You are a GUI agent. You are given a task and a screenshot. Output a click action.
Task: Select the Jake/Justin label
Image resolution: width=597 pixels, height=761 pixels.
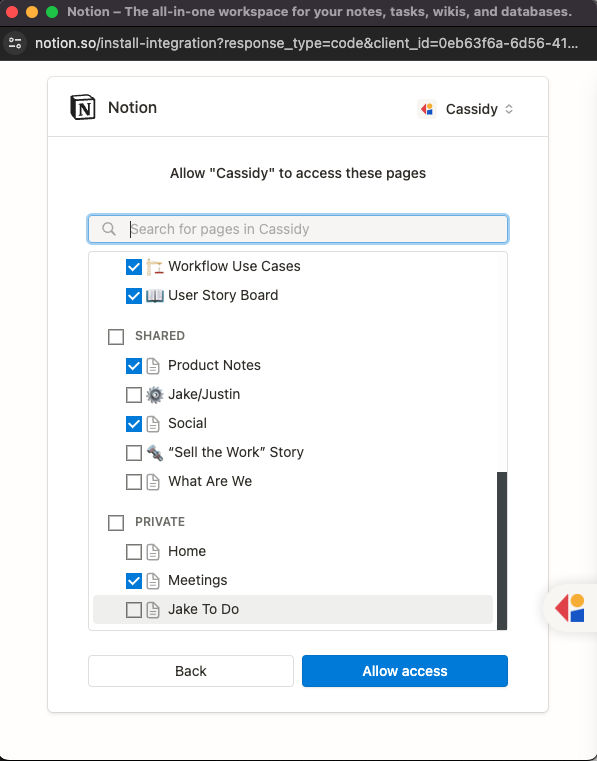pos(204,395)
